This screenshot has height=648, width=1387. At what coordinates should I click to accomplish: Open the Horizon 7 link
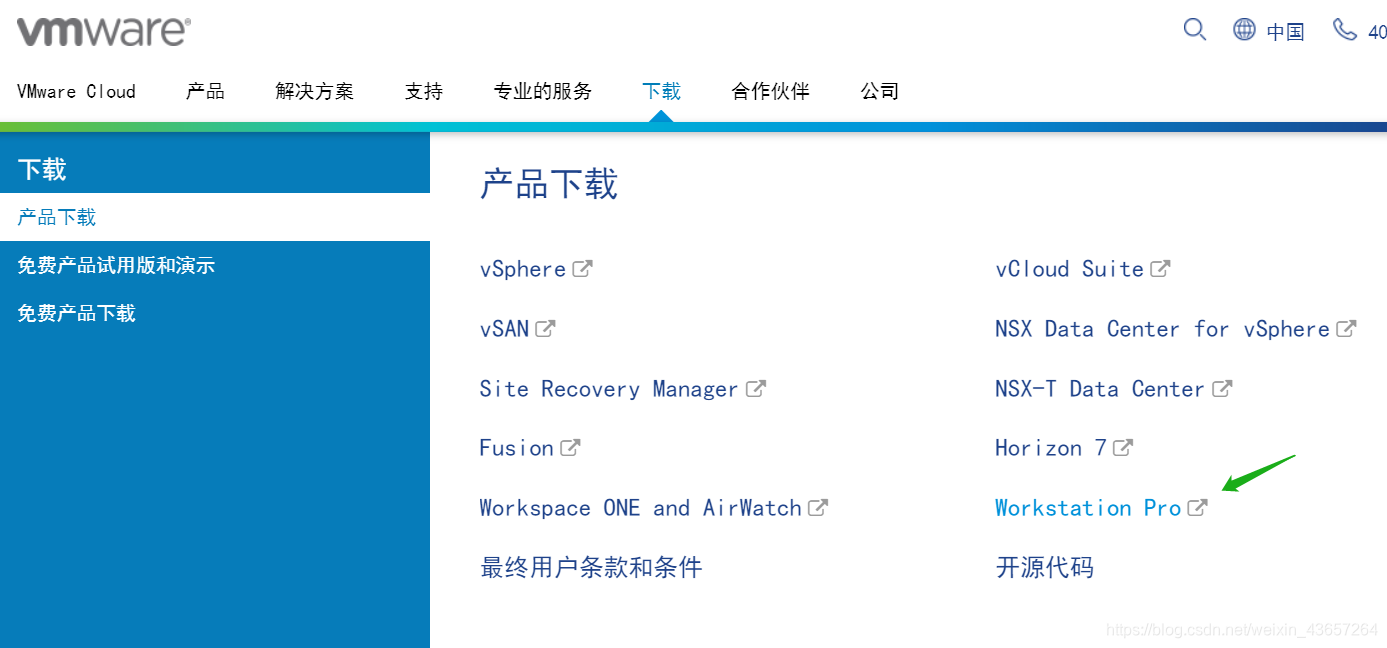(1051, 447)
